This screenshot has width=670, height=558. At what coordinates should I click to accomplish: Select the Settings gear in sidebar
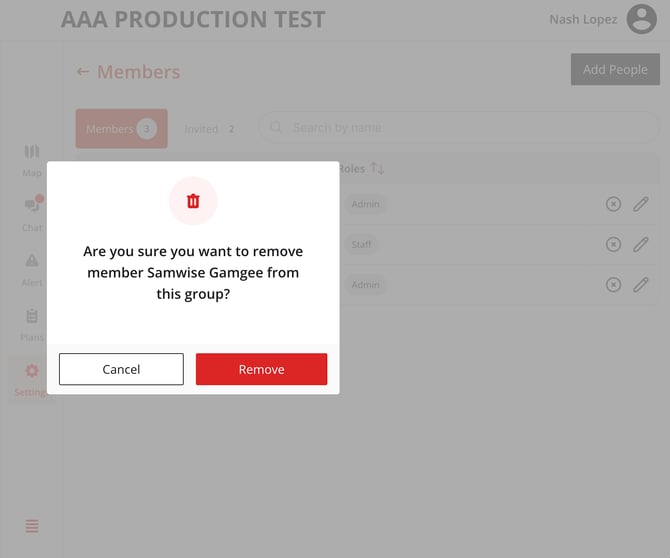coord(31,371)
